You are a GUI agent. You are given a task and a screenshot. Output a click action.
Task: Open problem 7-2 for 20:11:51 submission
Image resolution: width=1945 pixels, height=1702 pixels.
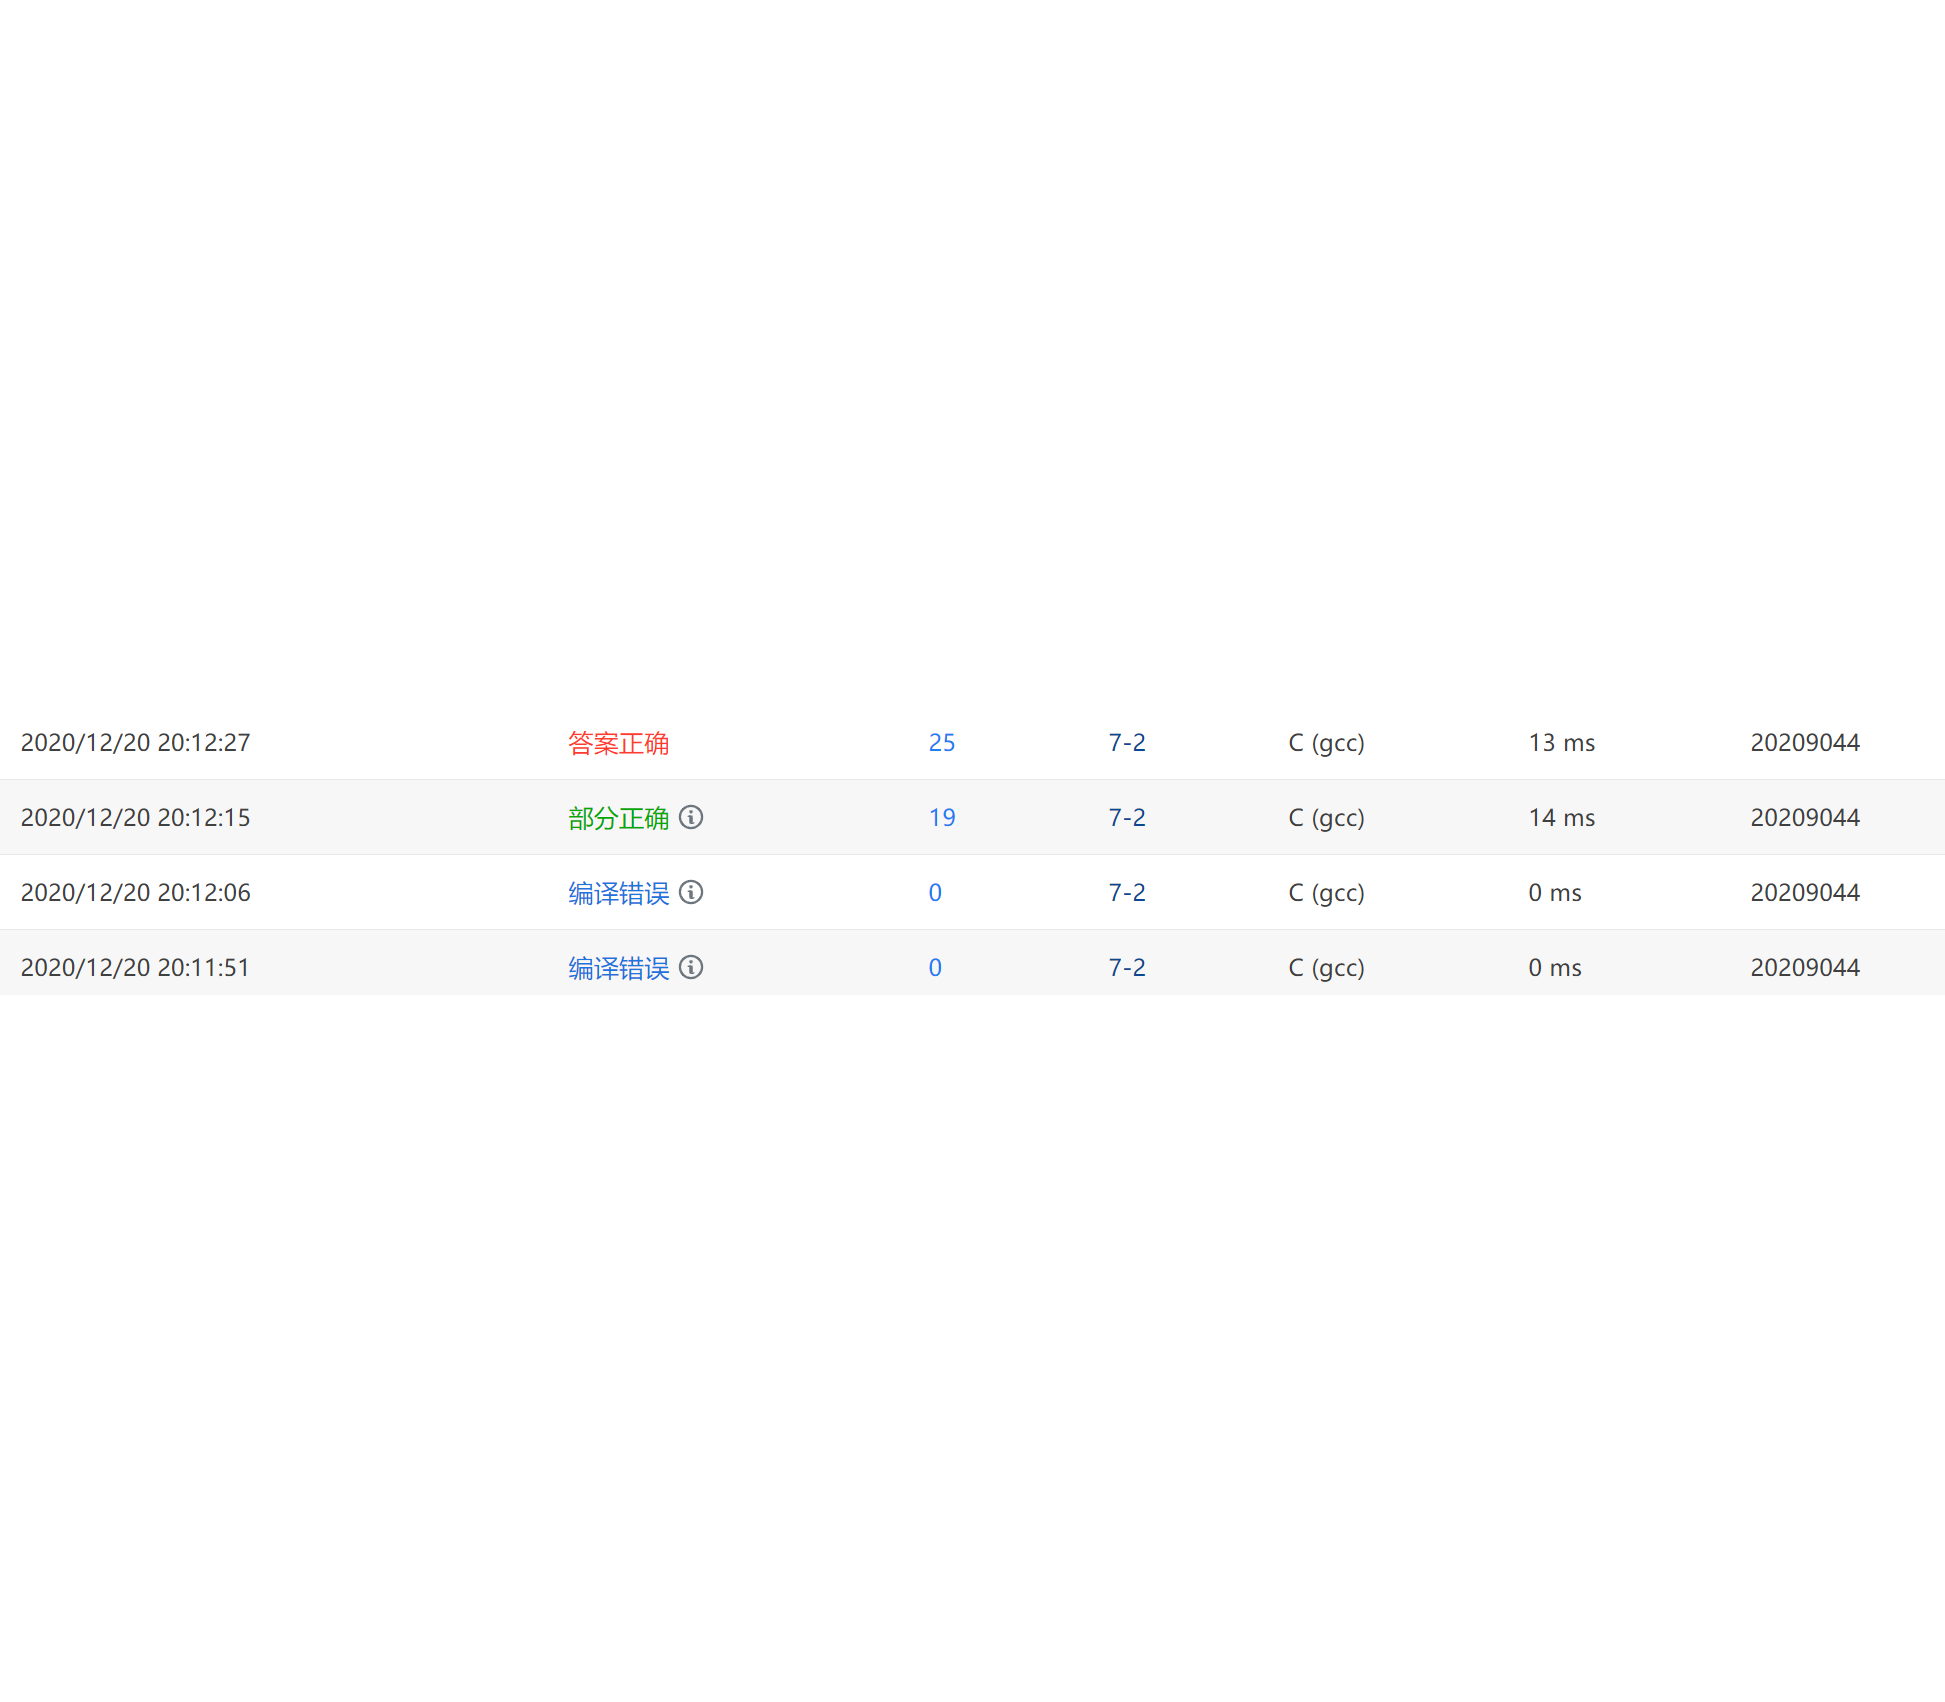1126,968
